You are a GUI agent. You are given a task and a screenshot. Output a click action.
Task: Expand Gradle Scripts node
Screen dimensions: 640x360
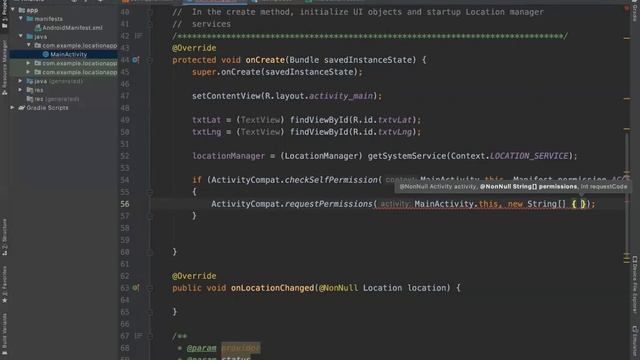point(12,108)
